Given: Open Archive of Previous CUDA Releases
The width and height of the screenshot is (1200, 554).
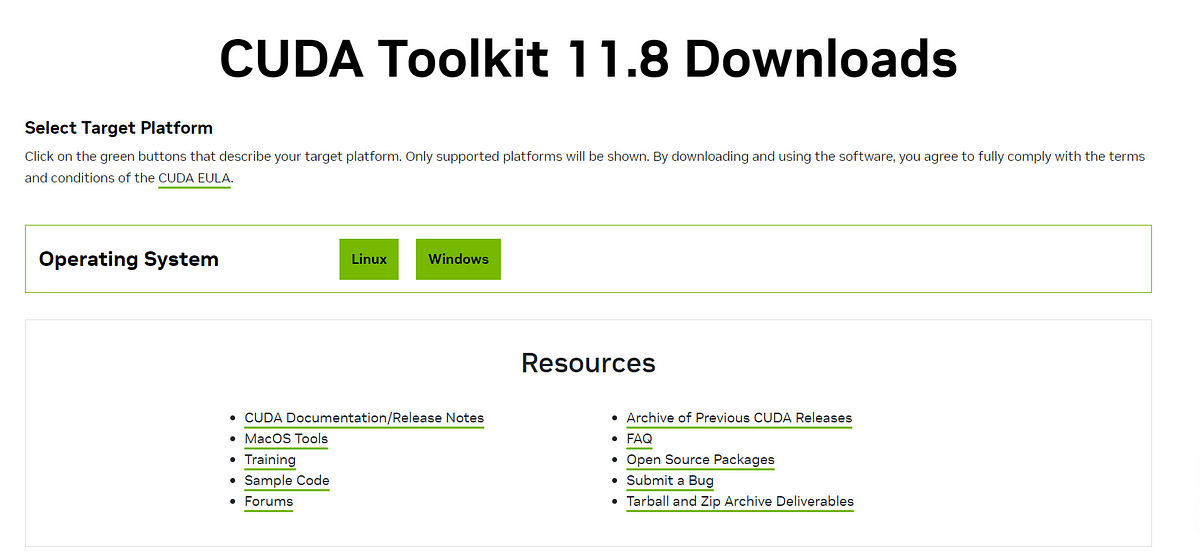Looking at the screenshot, I should 739,418.
